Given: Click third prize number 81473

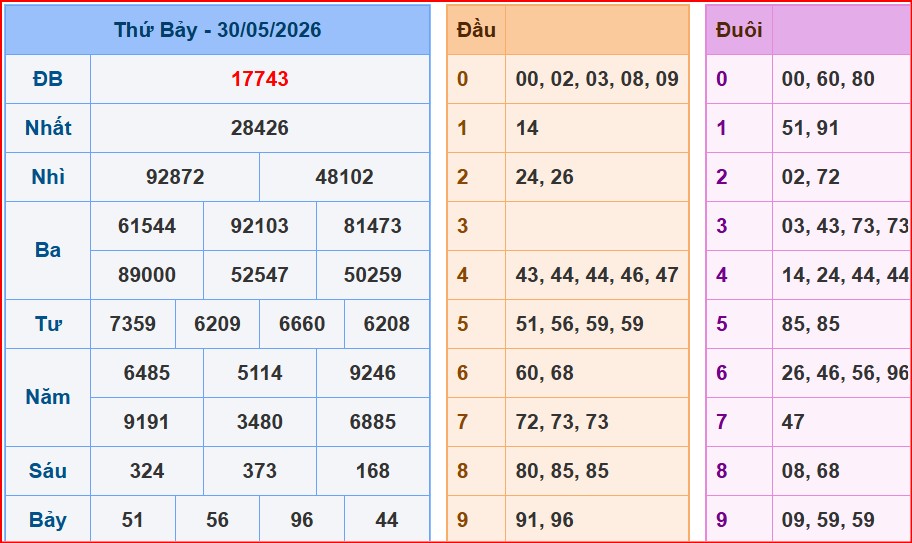Looking at the screenshot, I should point(372,226).
